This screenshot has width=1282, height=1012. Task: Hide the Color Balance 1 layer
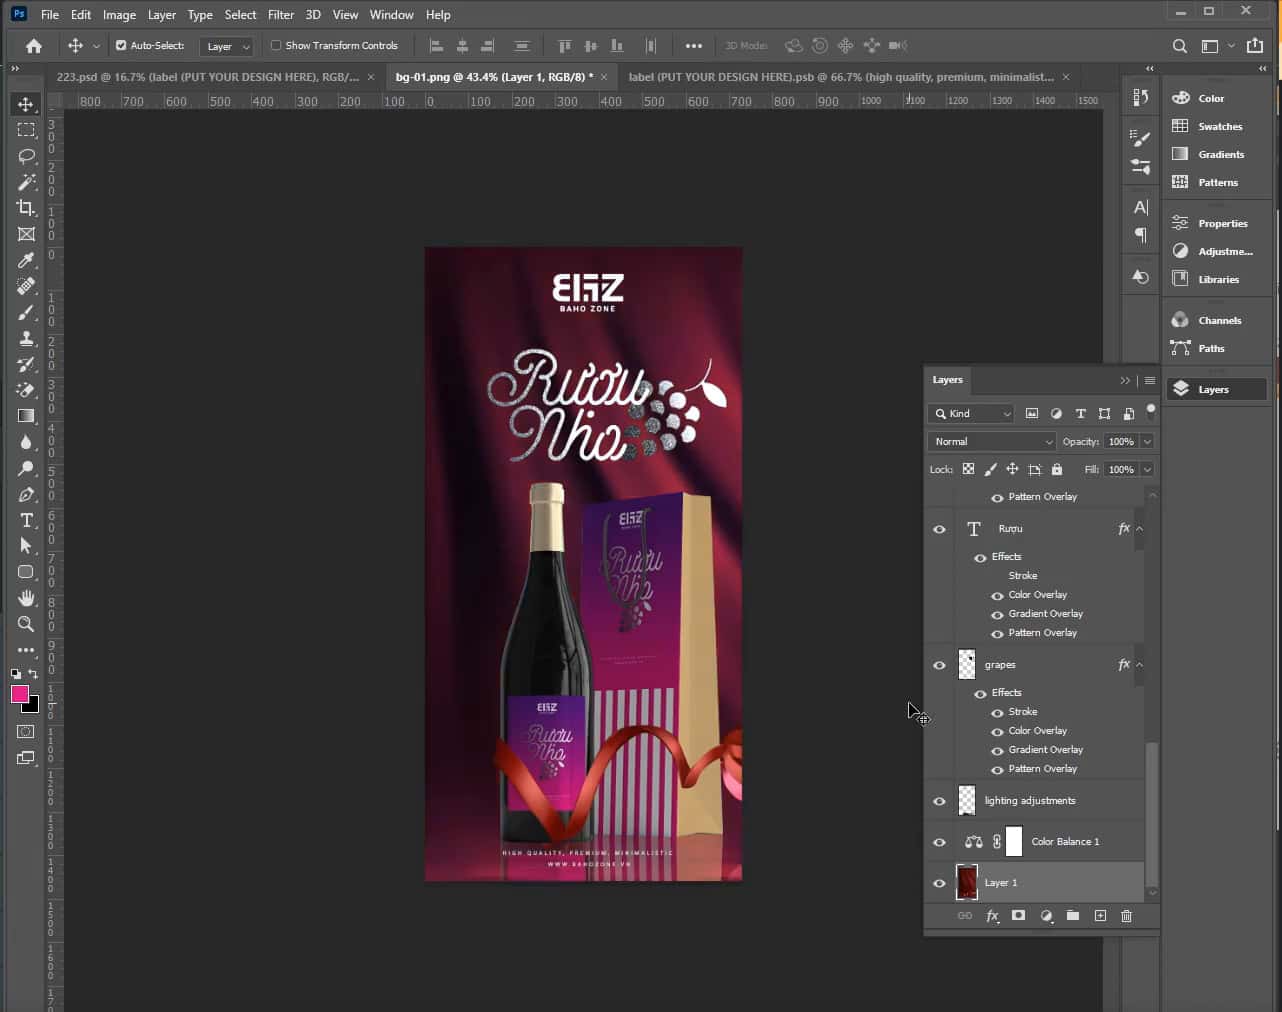coord(939,842)
